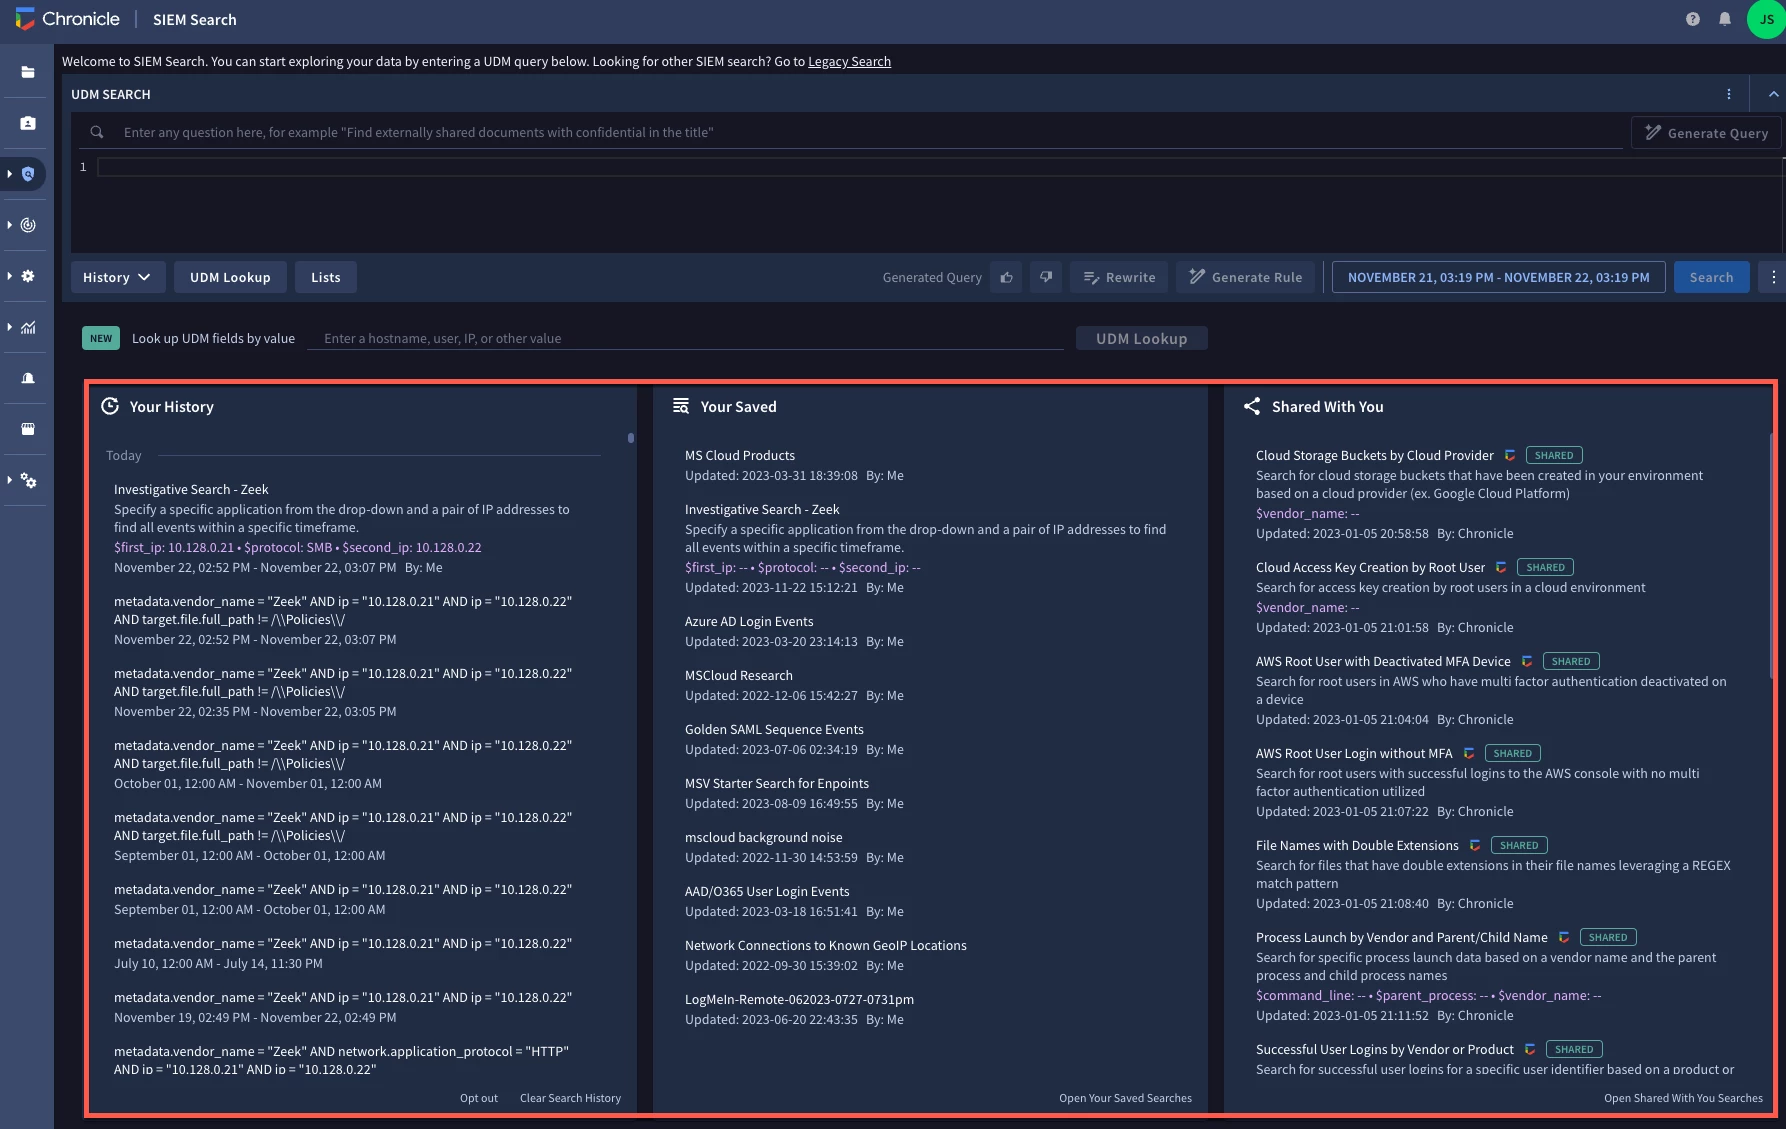Open AWS Root User with Deactivated MFA Device

pyautogui.click(x=1383, y=661)
